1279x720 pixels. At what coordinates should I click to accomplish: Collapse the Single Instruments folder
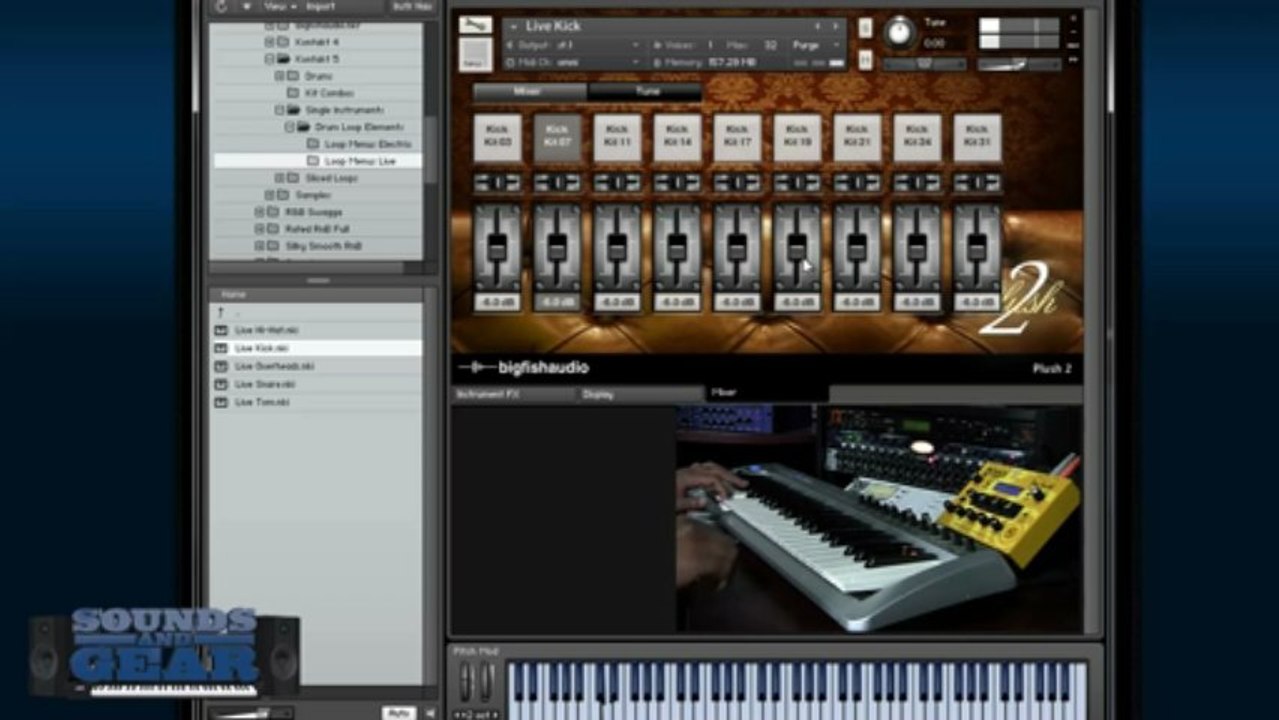(x=280, y=110)
